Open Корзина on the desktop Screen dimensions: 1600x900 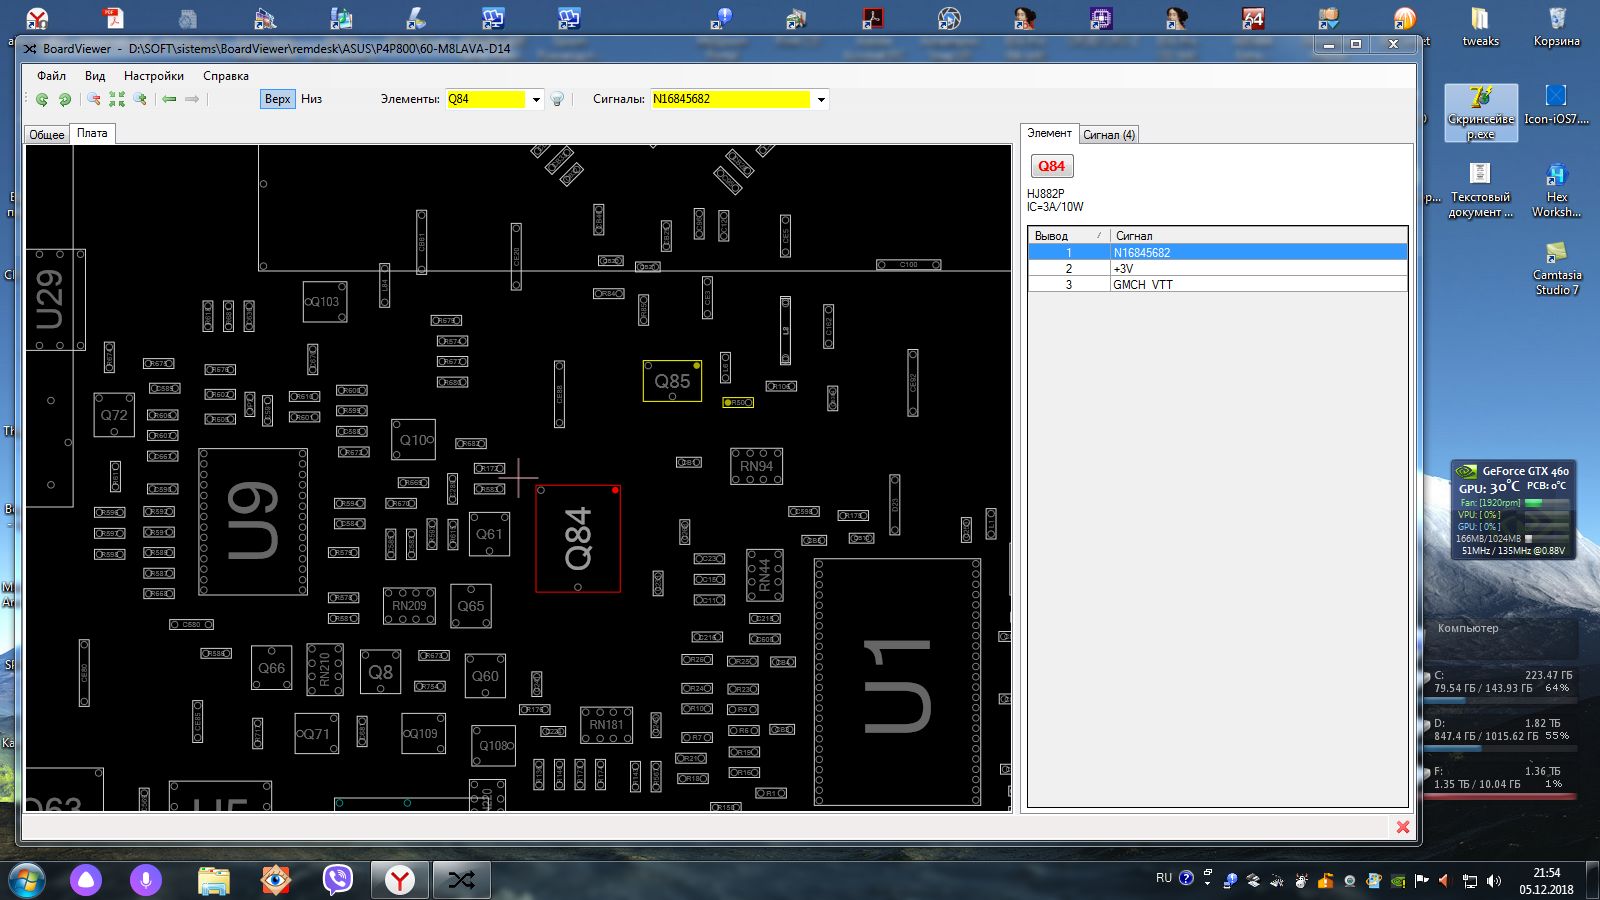click(x=1556, y=27)
